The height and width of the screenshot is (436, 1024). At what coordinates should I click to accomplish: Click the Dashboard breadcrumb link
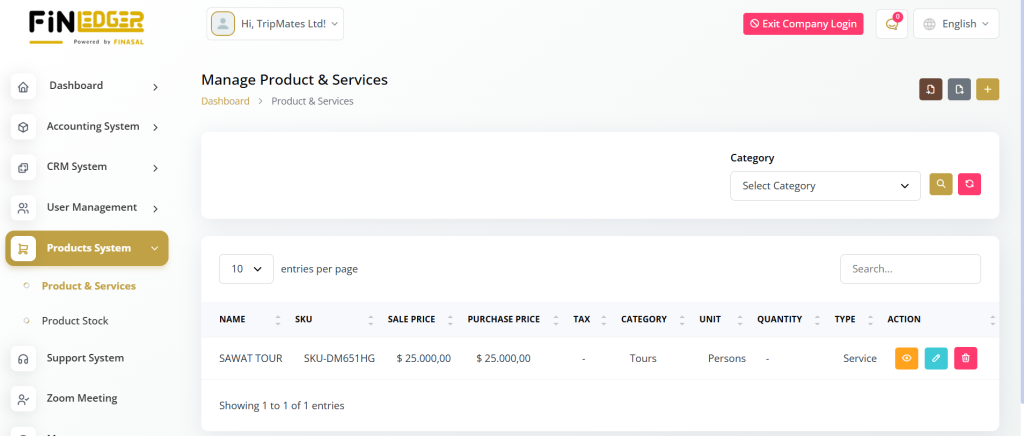click(225, 101)
